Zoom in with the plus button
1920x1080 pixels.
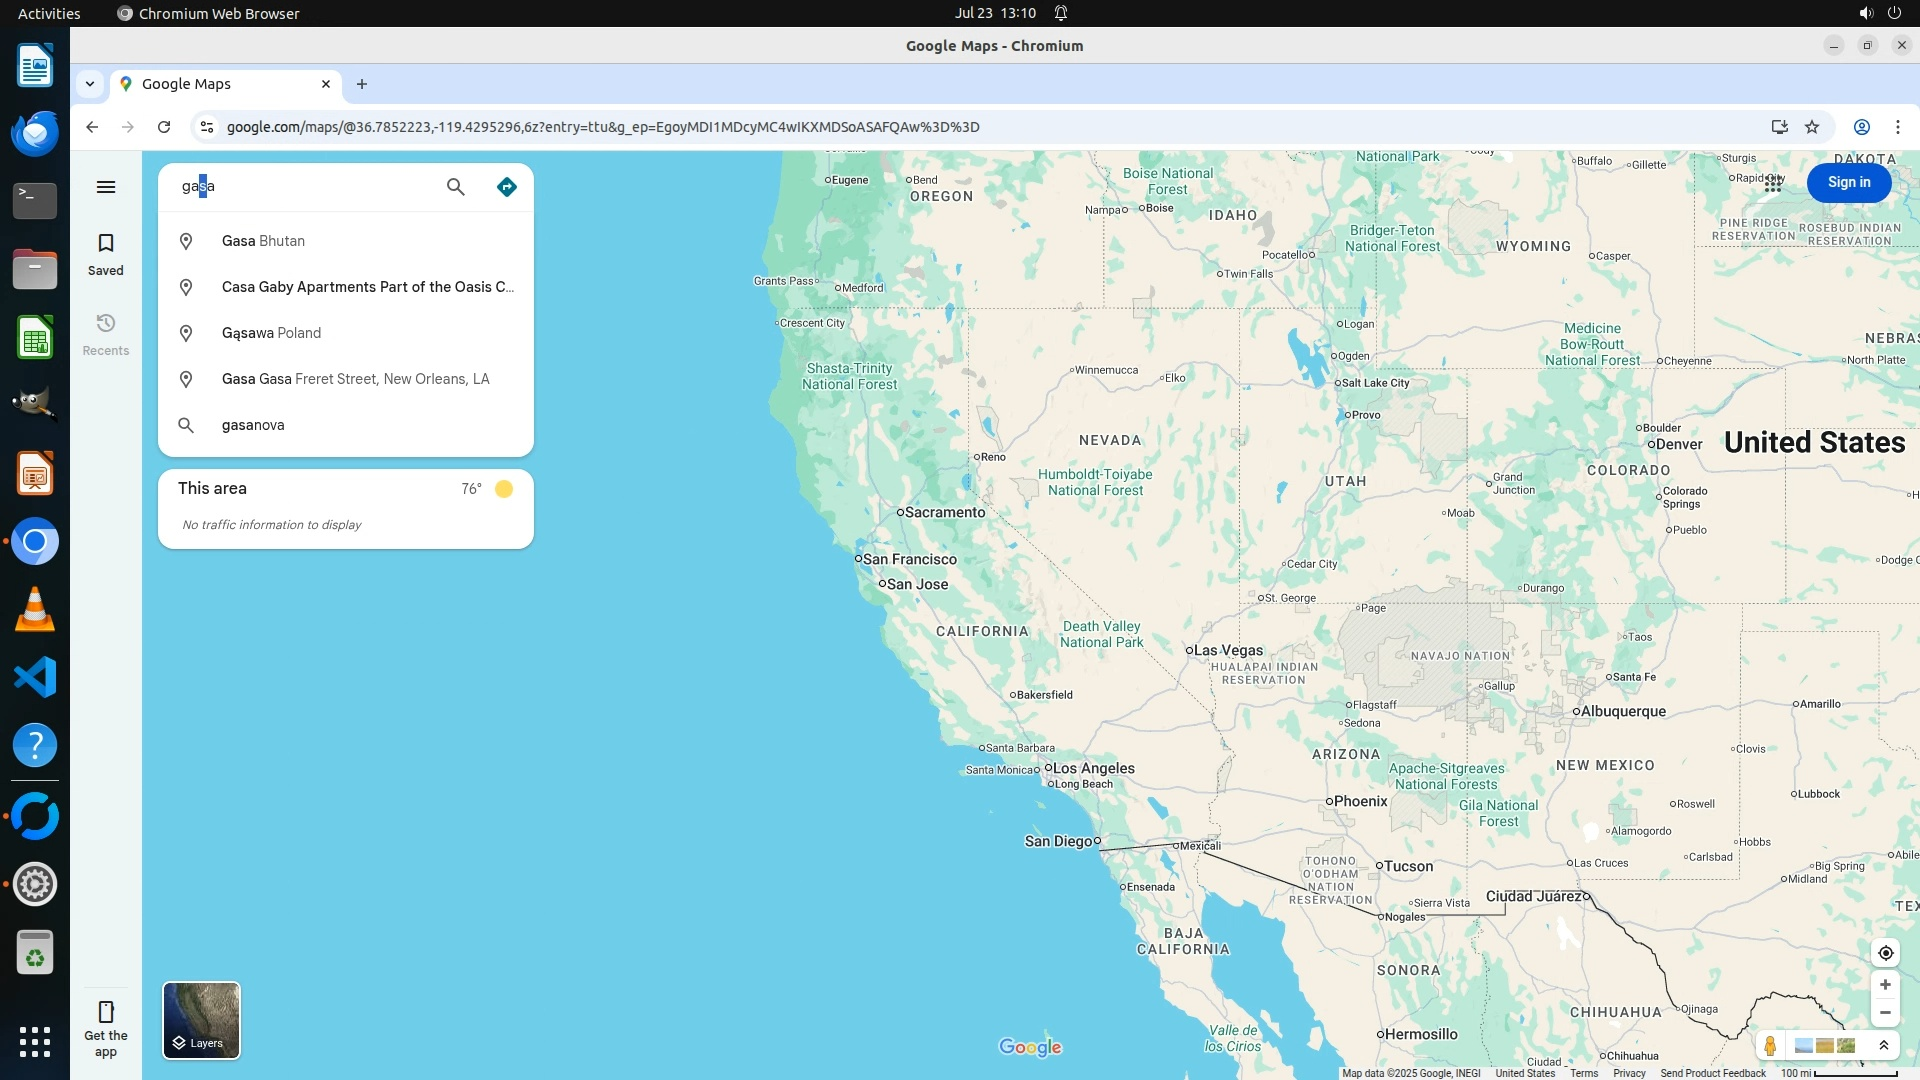pyautogui.click(x=1885, y=985)
